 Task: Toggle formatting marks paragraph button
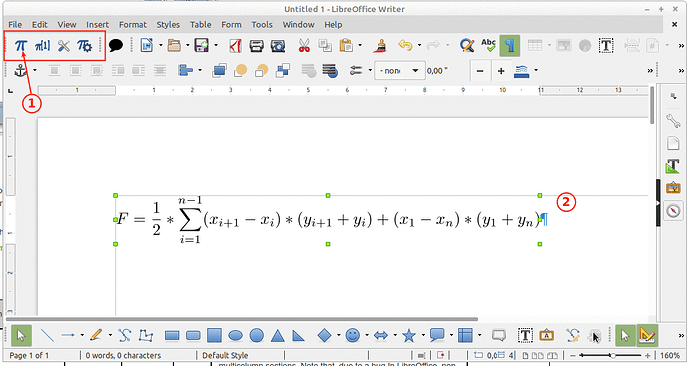(x=510, y=45)
